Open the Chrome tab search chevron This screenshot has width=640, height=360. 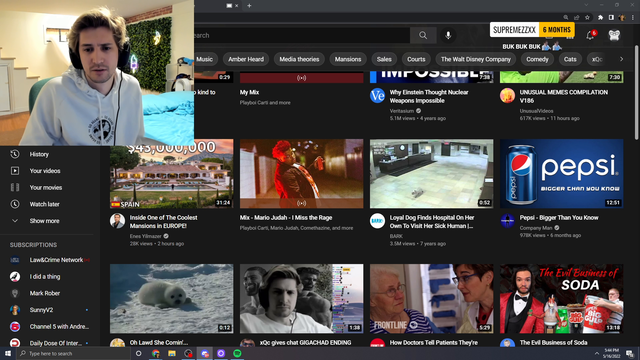point(586,5)
